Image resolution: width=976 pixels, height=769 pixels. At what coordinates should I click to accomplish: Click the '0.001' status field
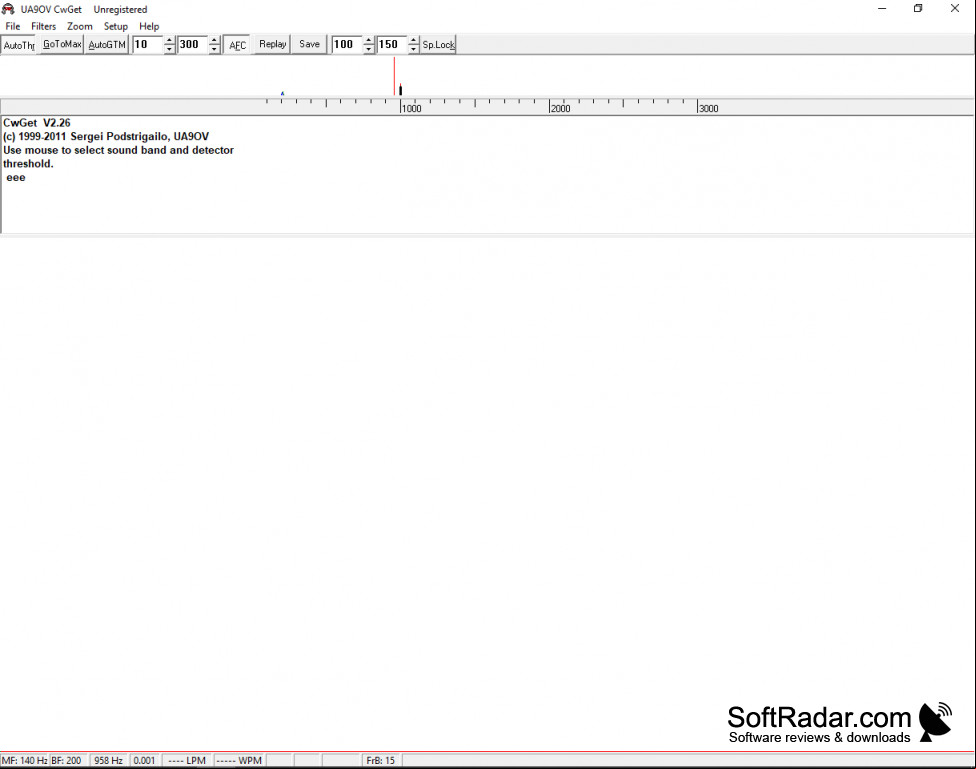point(144,760)
